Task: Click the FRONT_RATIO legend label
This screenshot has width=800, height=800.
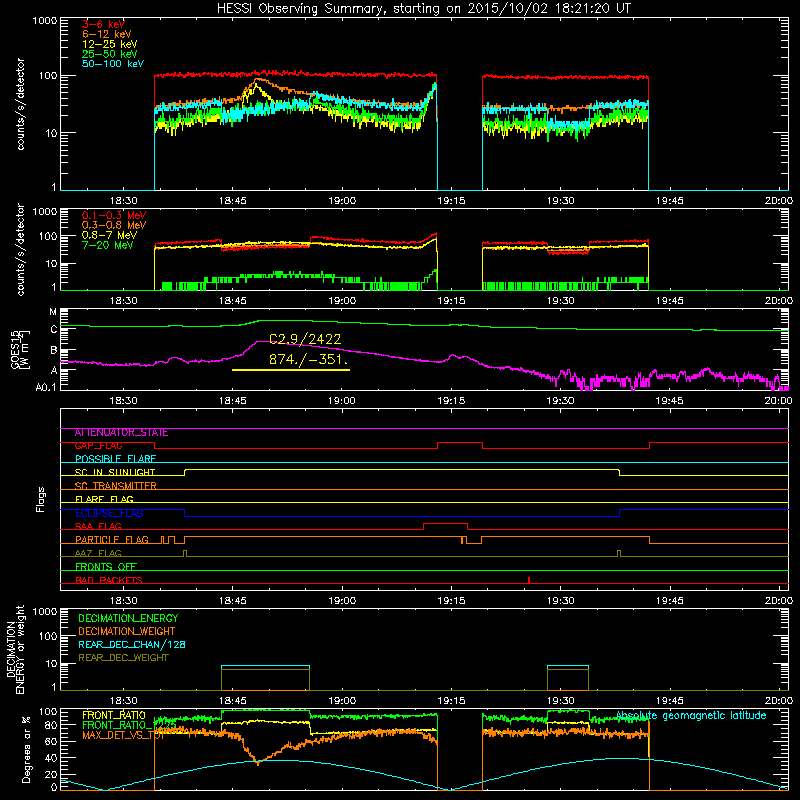Action: click(114, 716)
